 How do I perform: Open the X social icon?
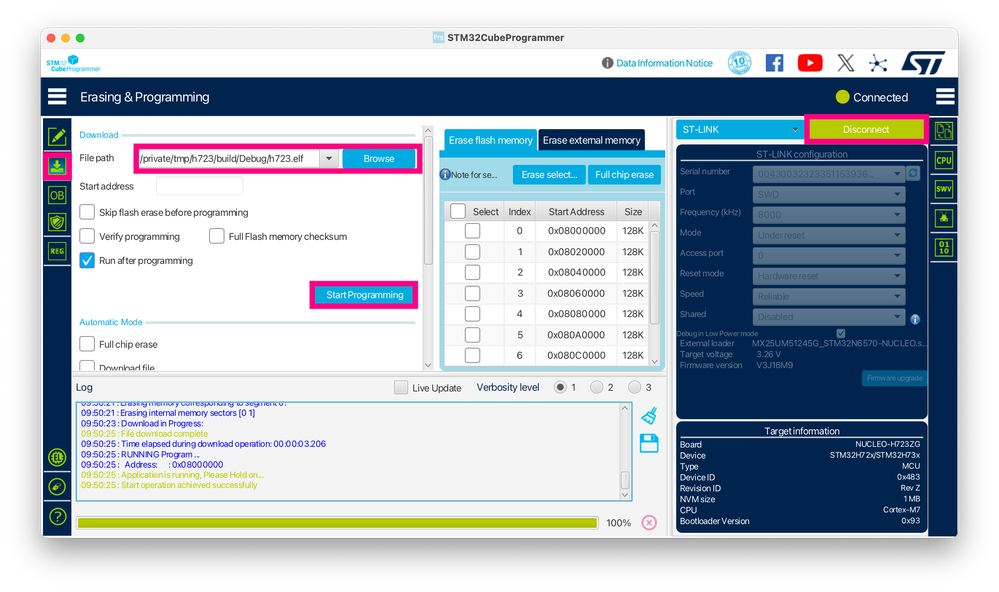point(845,63)
